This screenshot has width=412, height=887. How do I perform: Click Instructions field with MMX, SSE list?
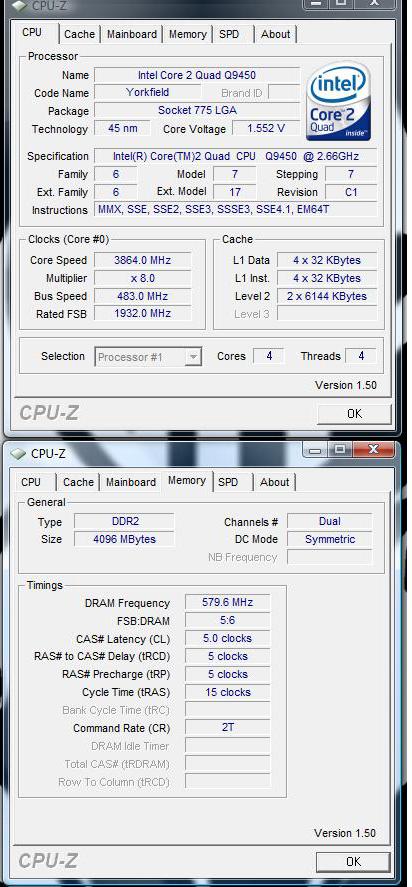(235, 209)
